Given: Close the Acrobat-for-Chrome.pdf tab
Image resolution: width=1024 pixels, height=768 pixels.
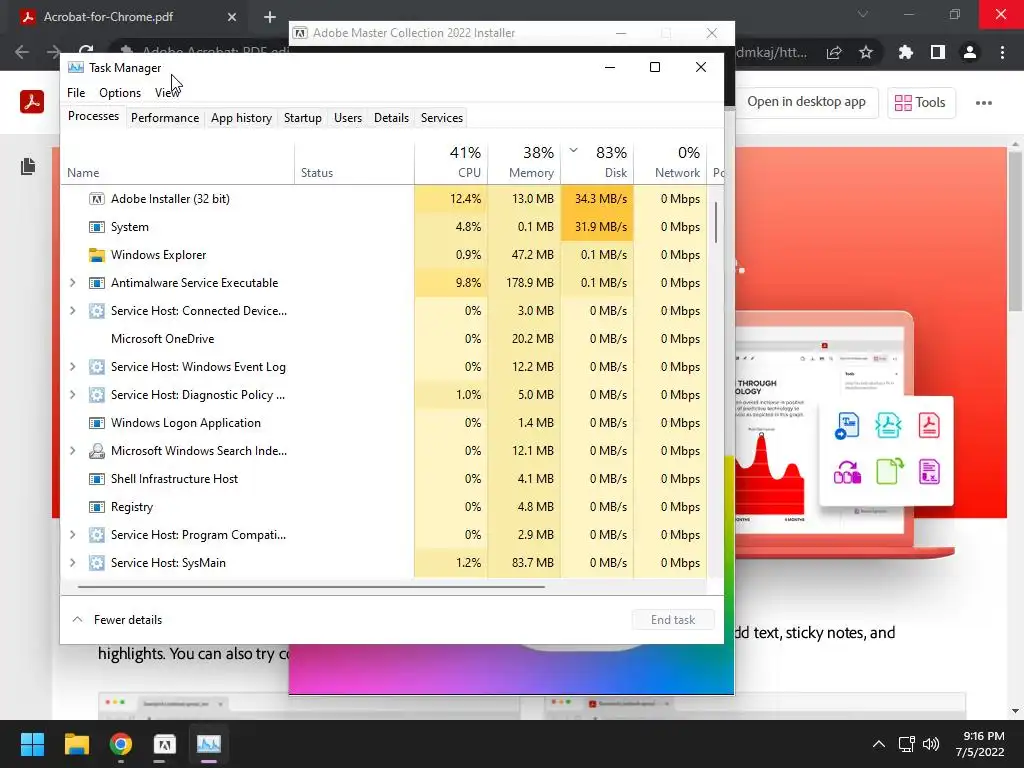Looking at the screenshot, I should pos(232,17).
